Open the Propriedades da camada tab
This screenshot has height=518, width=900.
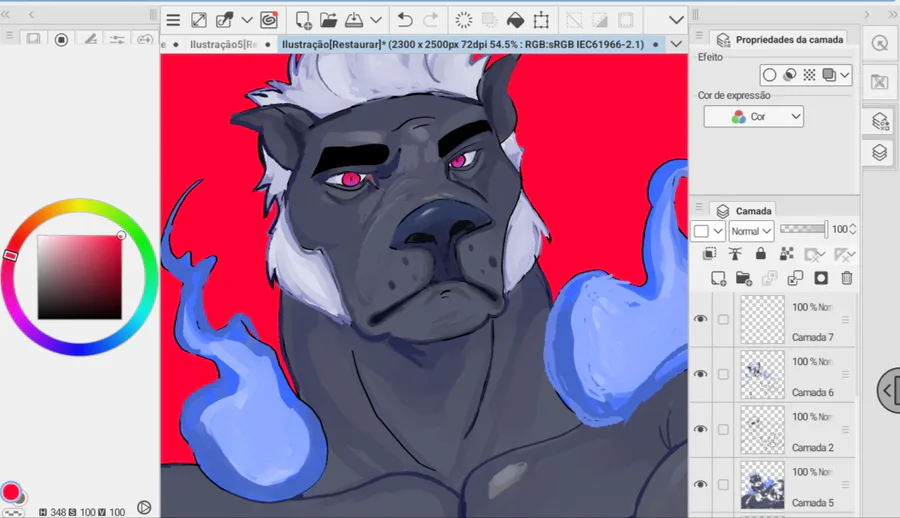point(779,40)
